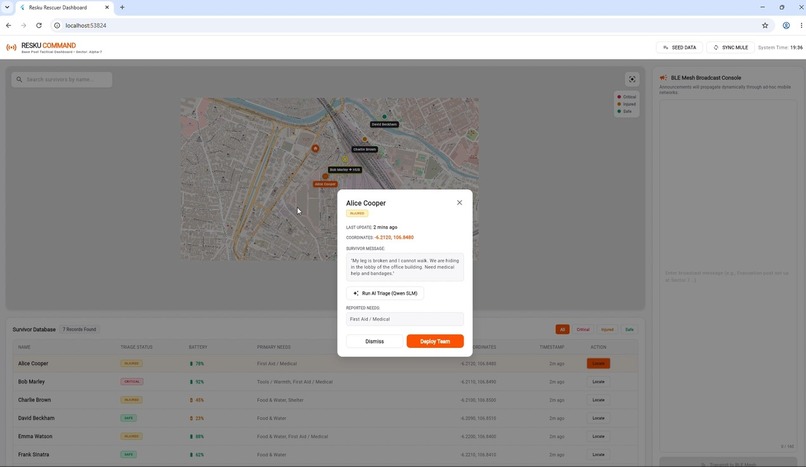Viewport: 806px width, 467px height.
Task: Click Alice Cooper's 78% battery indicator
Action: 197,363
